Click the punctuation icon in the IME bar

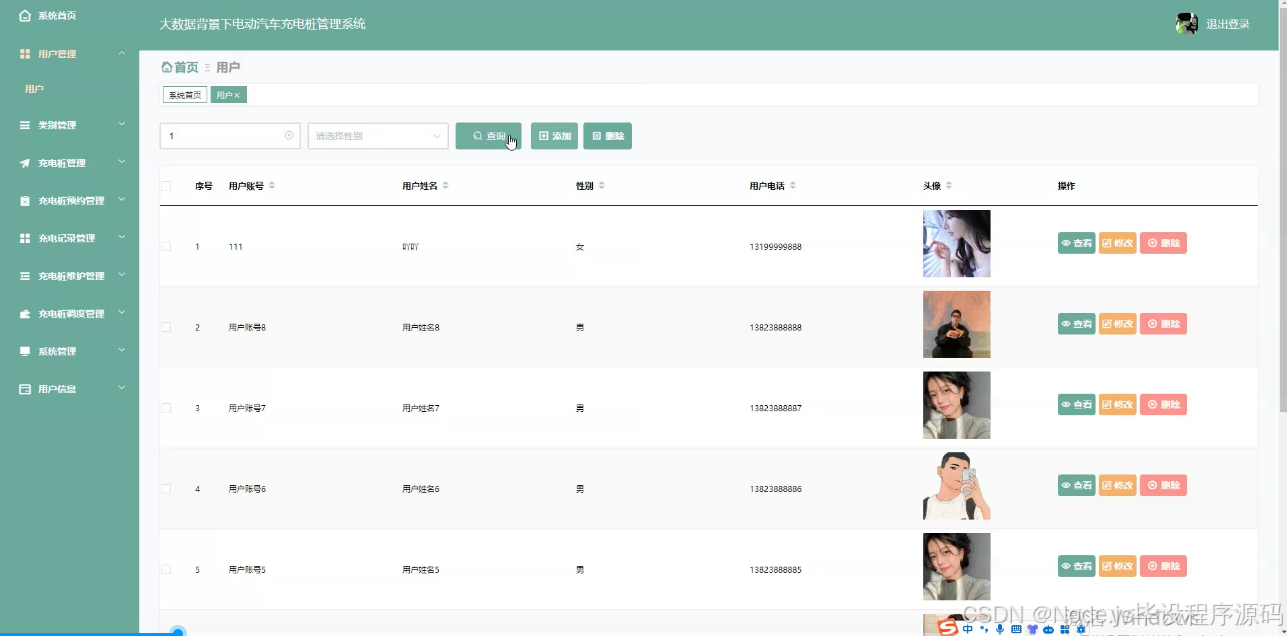984,629
